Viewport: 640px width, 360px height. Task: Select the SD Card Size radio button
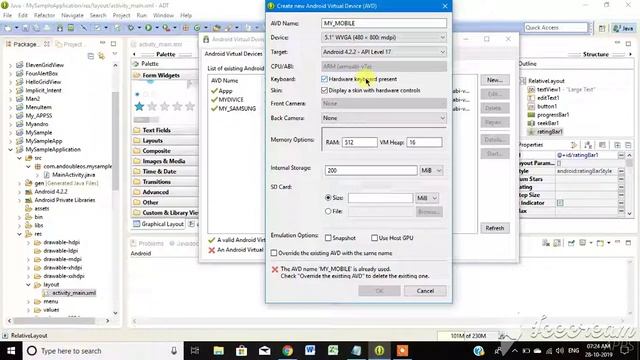(328, 198)
